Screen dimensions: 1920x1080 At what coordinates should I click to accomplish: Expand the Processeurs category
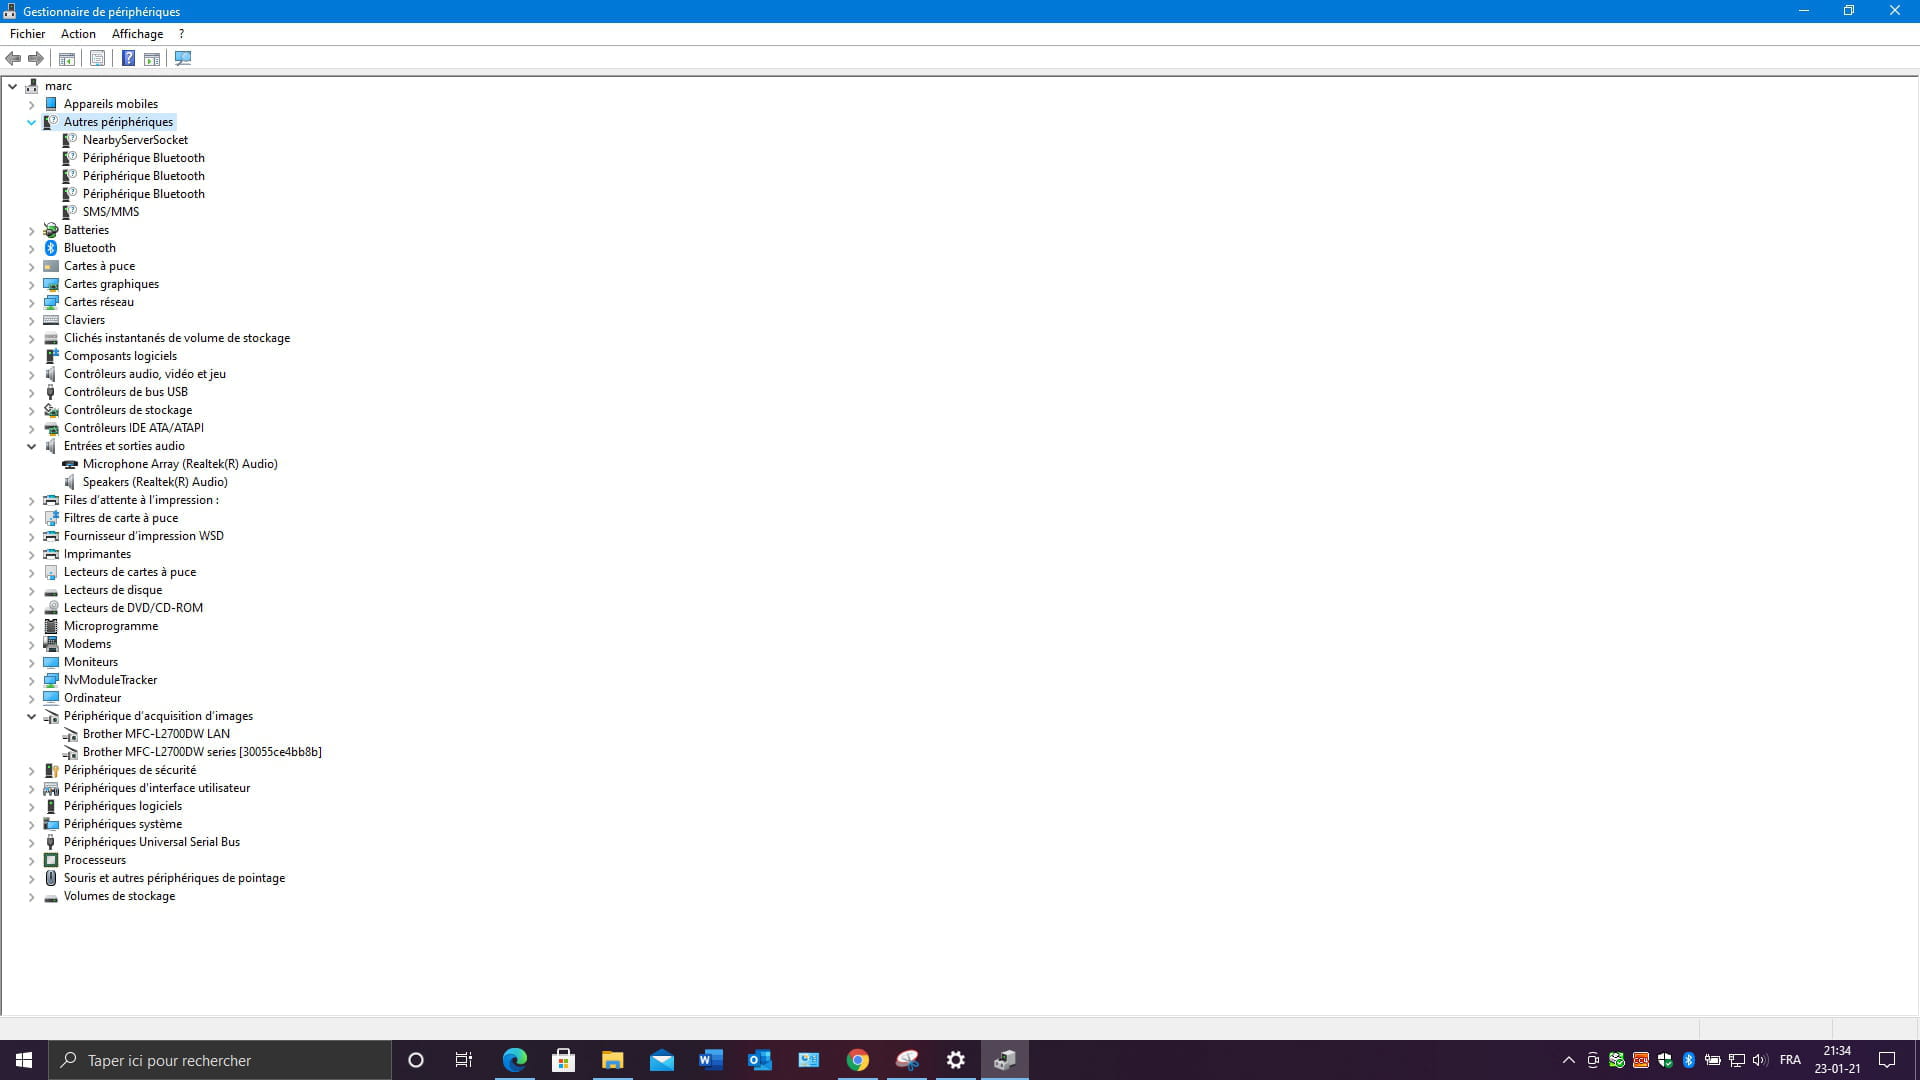pyautogui.click(x=31, y=860)
